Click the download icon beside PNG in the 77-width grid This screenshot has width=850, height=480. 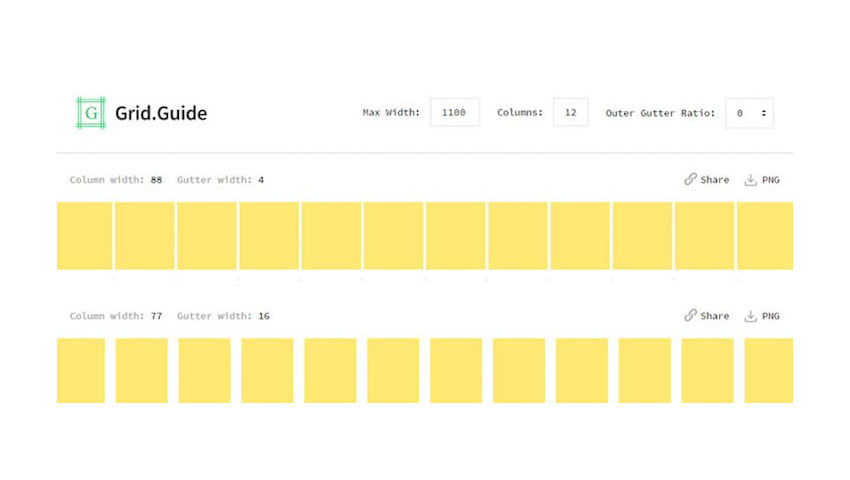750,316
